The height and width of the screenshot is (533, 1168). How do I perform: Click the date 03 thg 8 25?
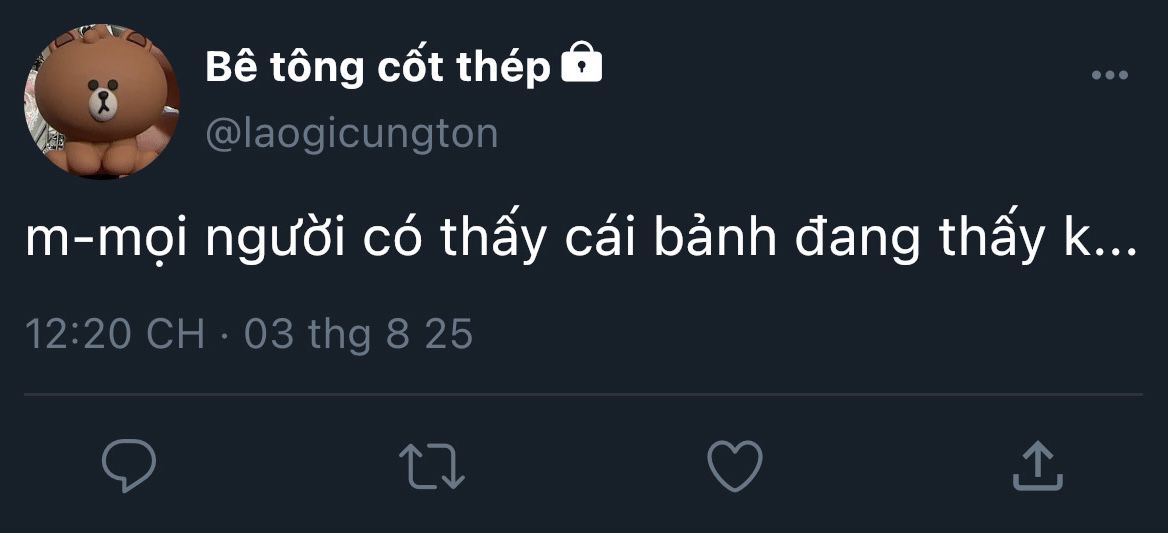click(x=358, y=334)
